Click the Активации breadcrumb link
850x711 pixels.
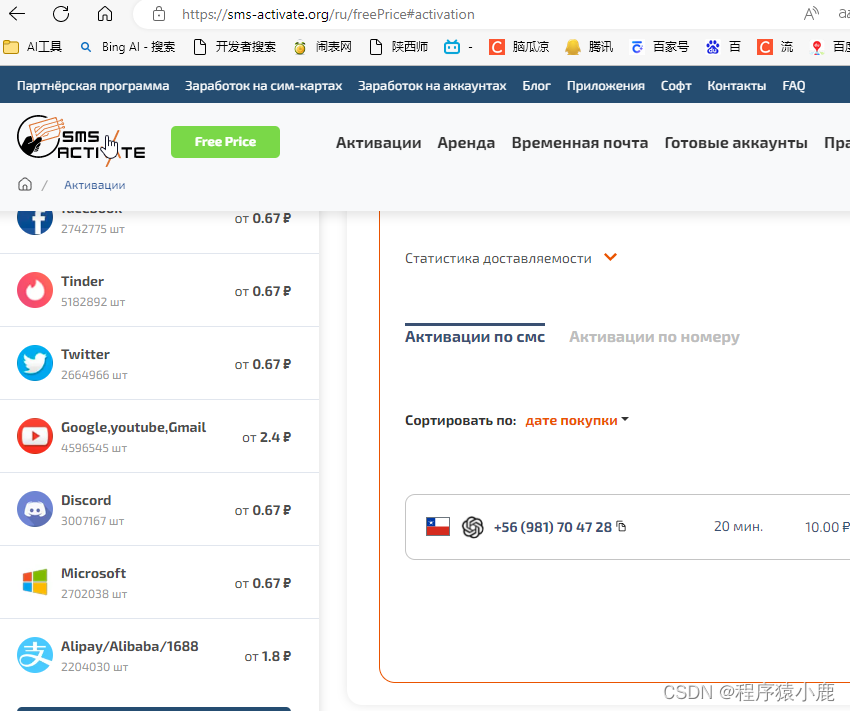94,185
